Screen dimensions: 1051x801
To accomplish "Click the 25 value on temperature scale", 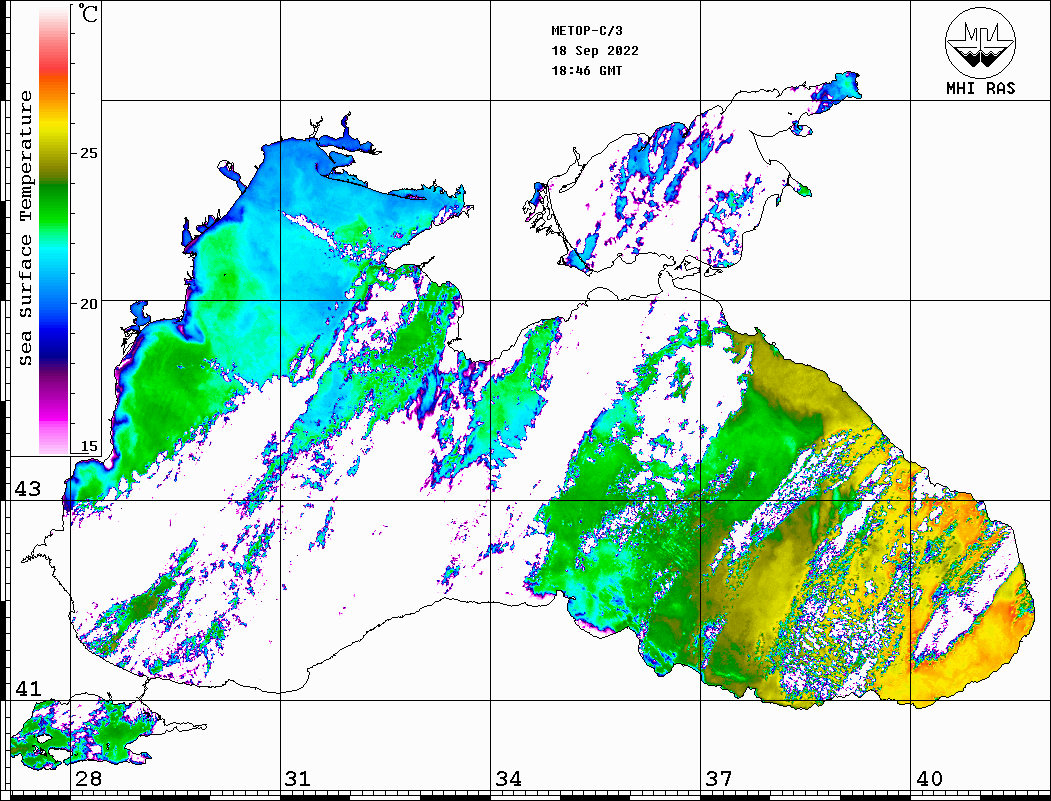I will click(x=88, y=153).
